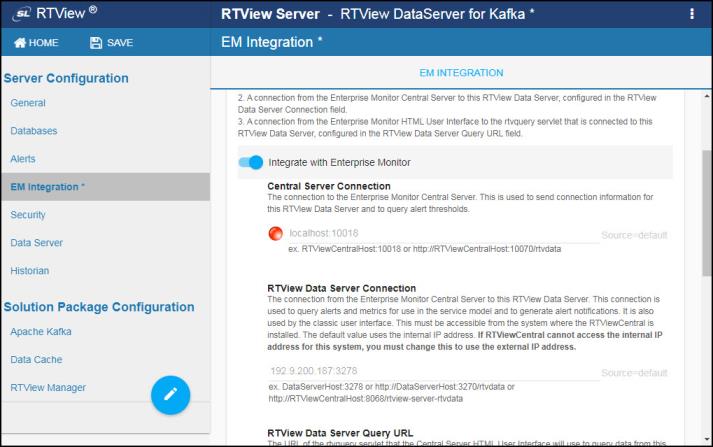Click the orange Central Server connection status icon
This screenshot has height=447, width=713.
(x=276, y=234)
